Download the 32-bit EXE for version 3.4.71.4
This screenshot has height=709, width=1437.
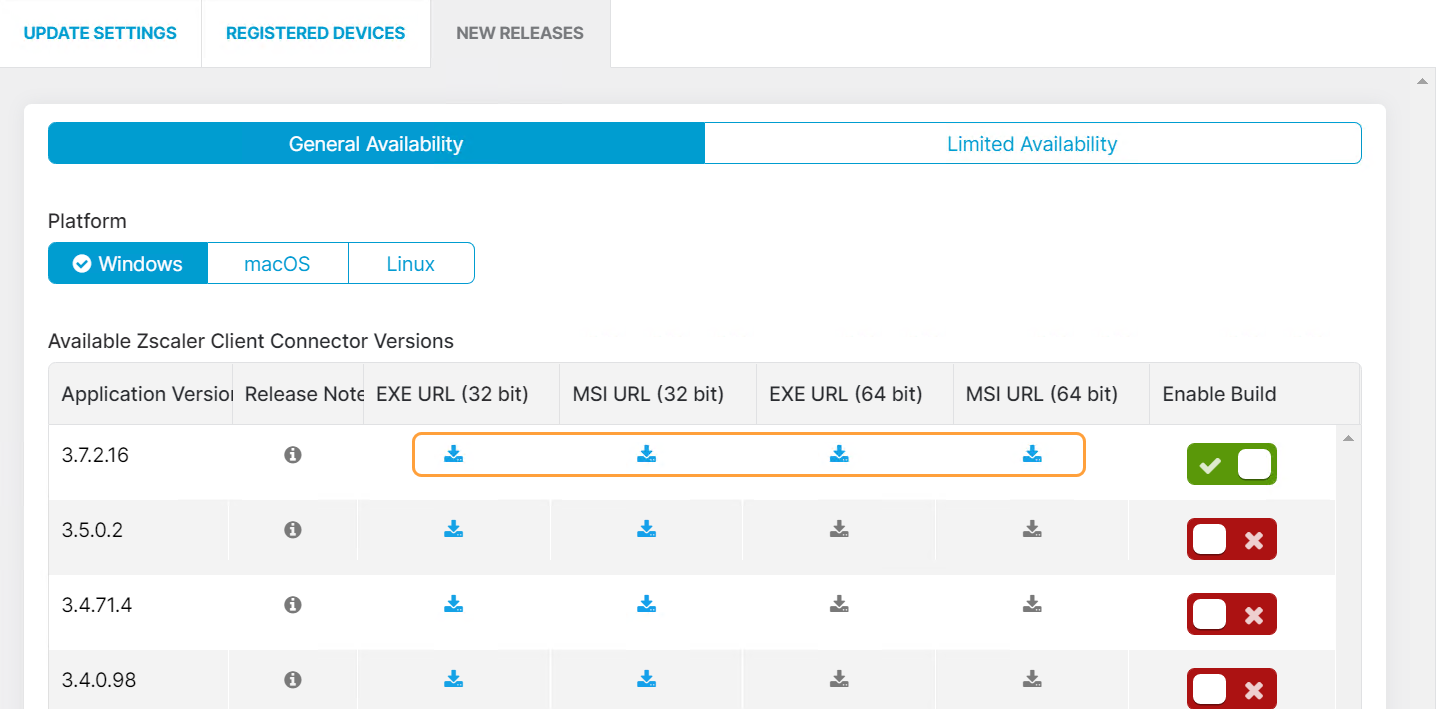(x=453, y=604)
